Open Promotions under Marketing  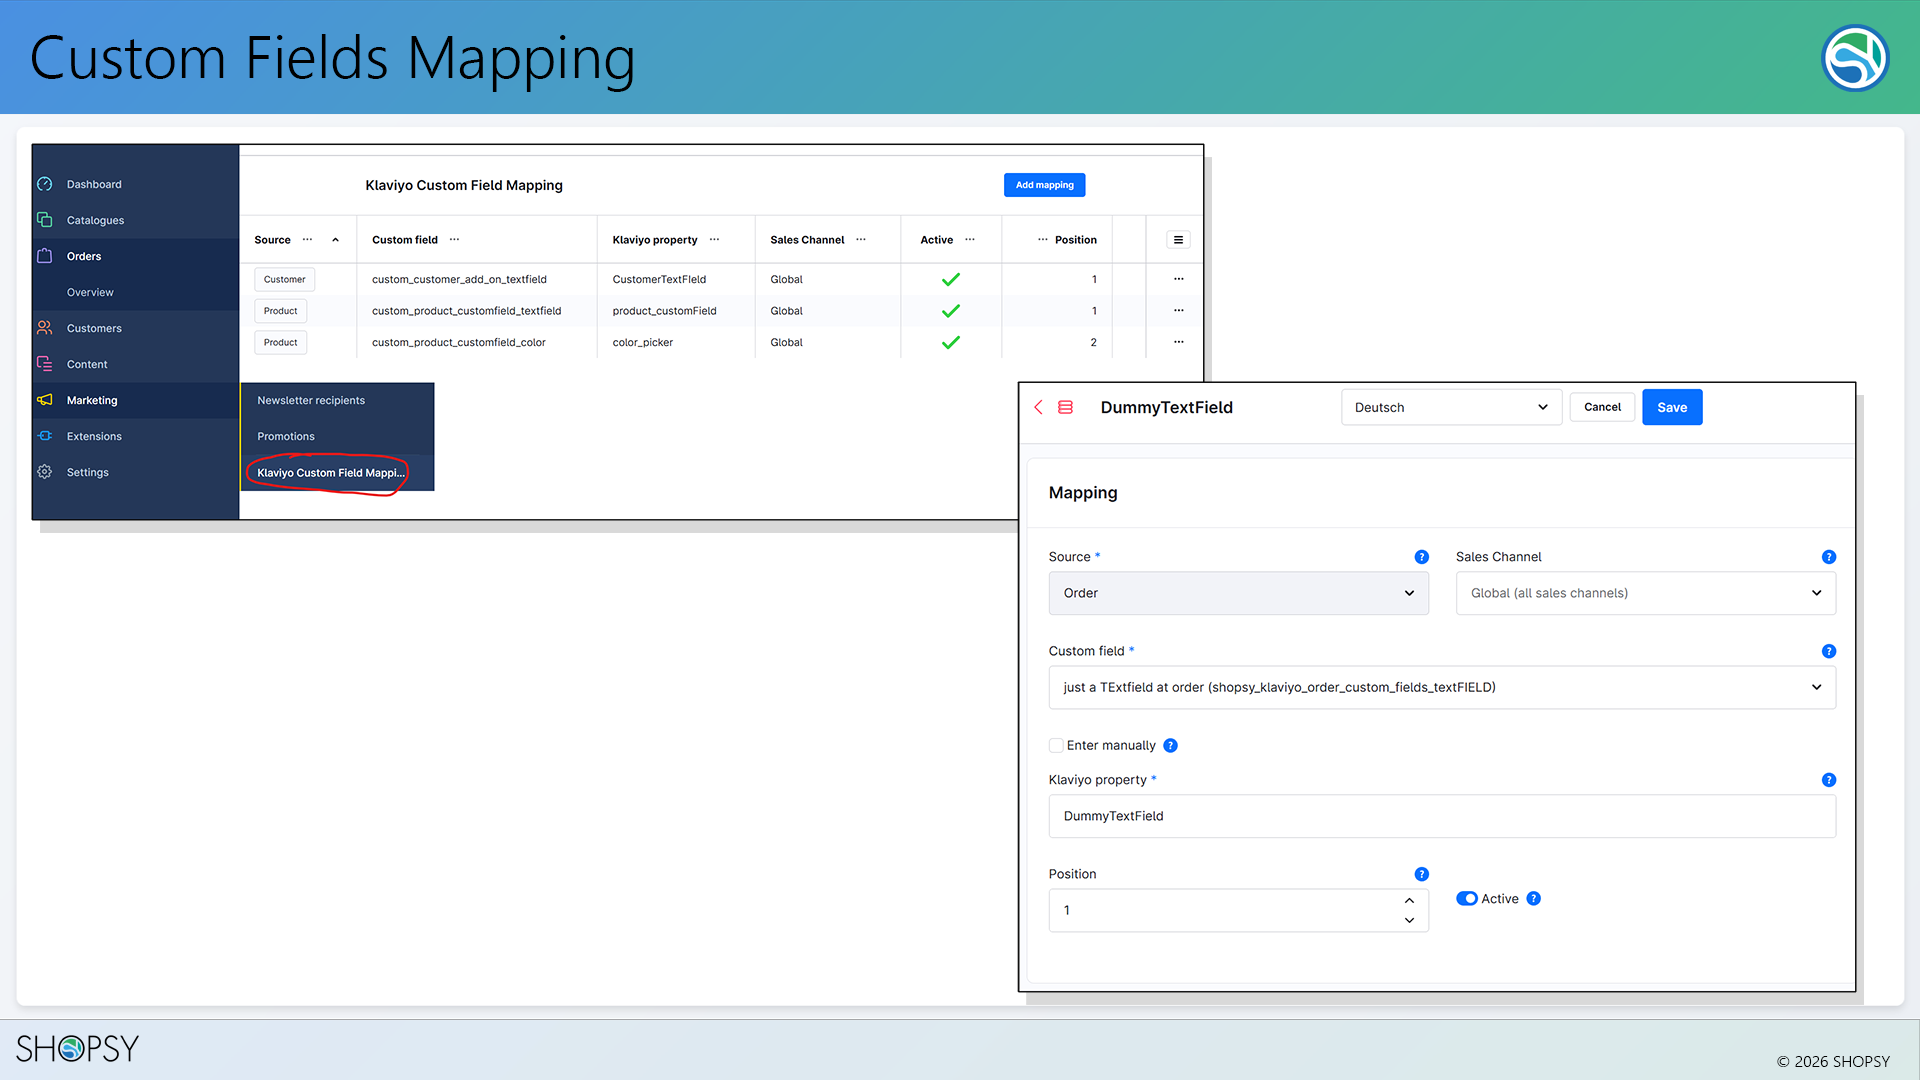pos(286,436)
